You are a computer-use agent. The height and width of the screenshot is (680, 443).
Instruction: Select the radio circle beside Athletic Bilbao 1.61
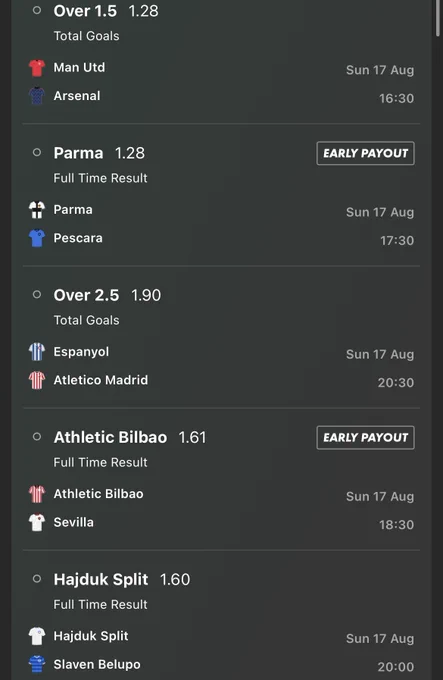pyautogui.click(x=37, y=437)
